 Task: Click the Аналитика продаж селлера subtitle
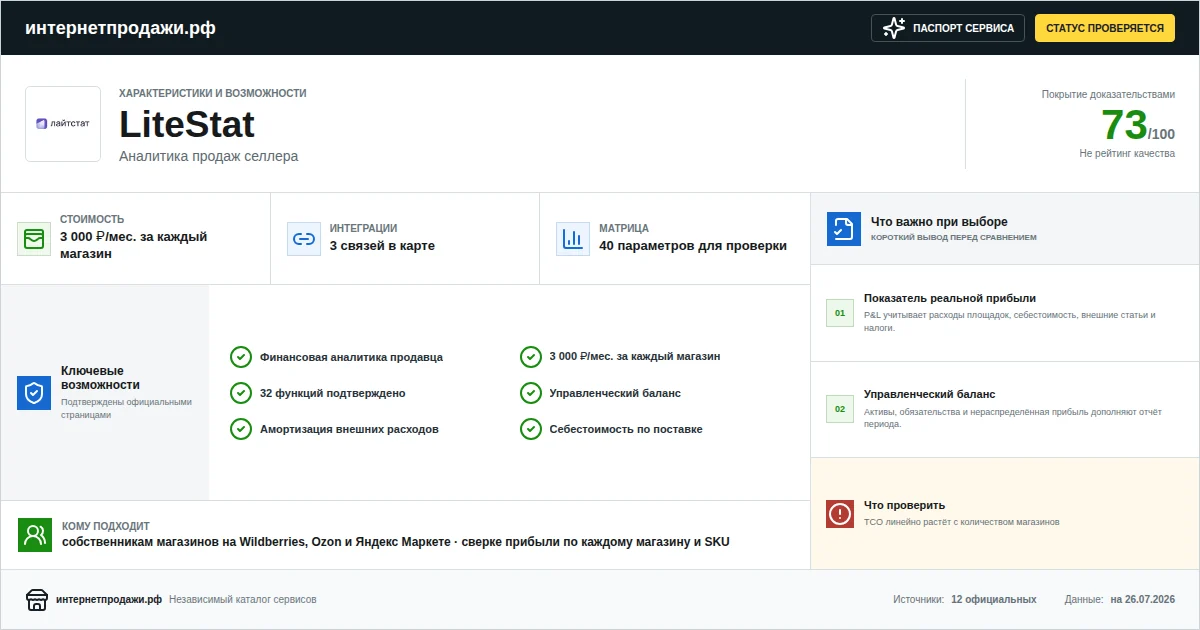point(208,156)
